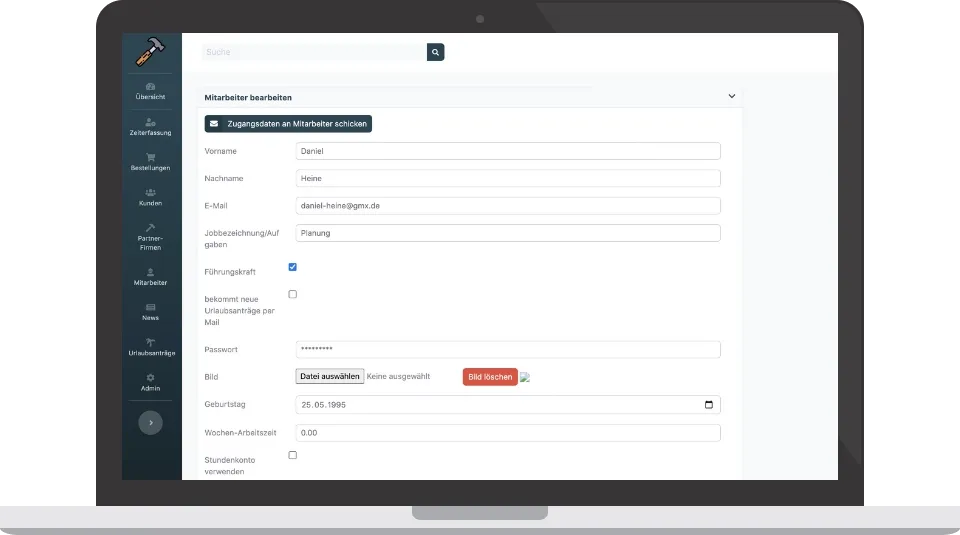Expand sidebar with round arrow button

coord(151,422)
